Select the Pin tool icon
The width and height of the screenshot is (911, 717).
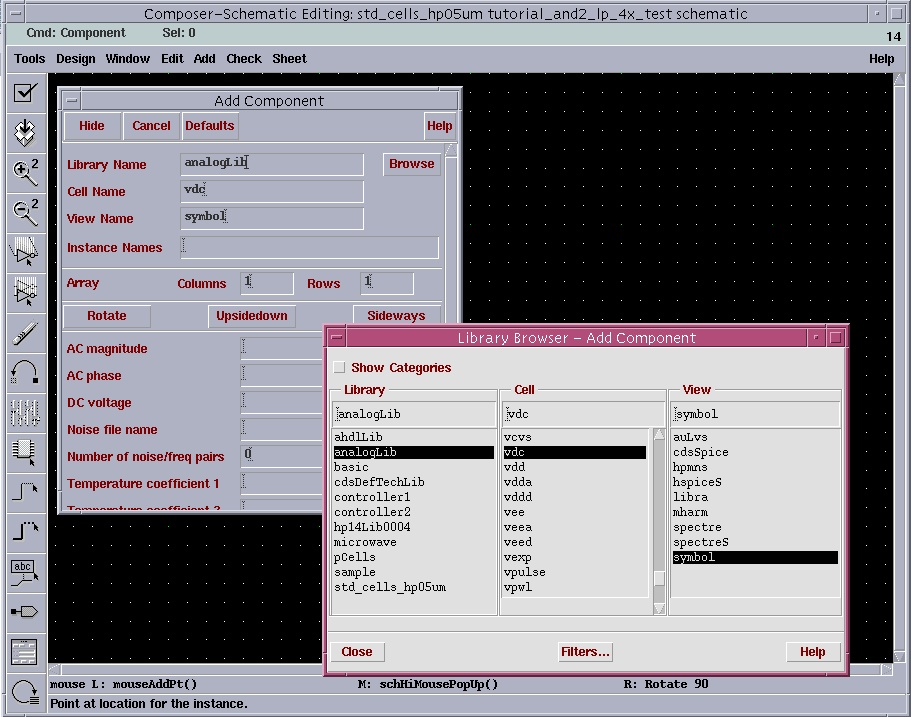click(x=25, y=611)
